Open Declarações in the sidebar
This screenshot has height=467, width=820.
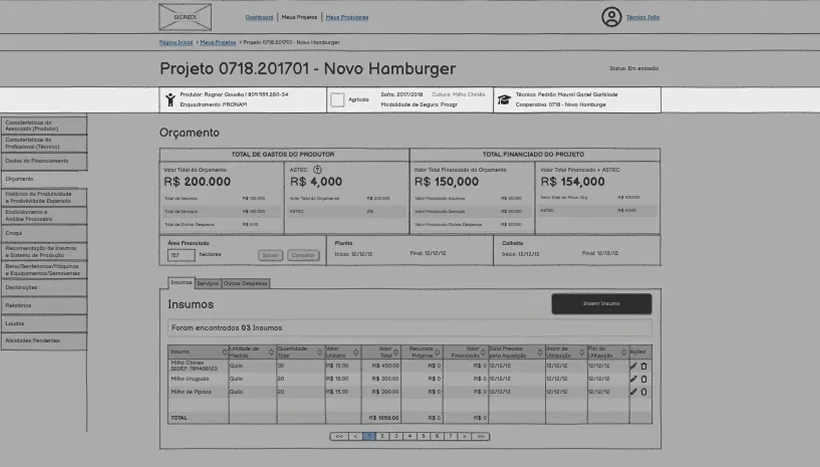[44, 287]
